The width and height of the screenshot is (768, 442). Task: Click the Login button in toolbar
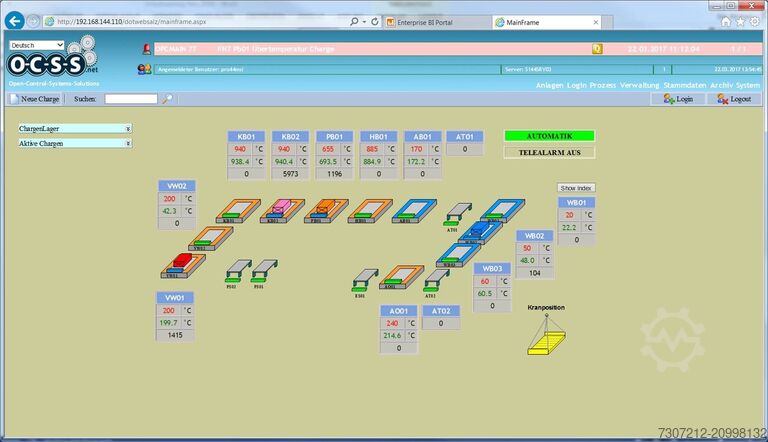point(678,99)
